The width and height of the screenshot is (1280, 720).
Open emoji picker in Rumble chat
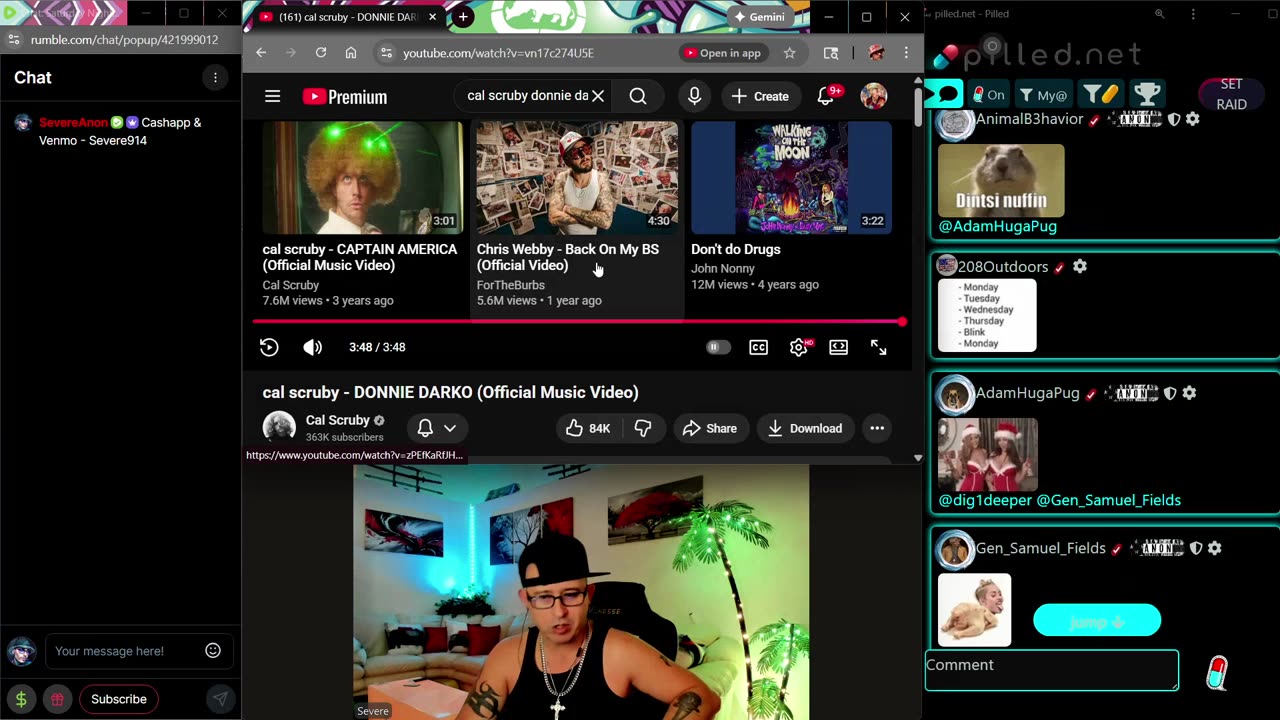[x=213, y=651]
